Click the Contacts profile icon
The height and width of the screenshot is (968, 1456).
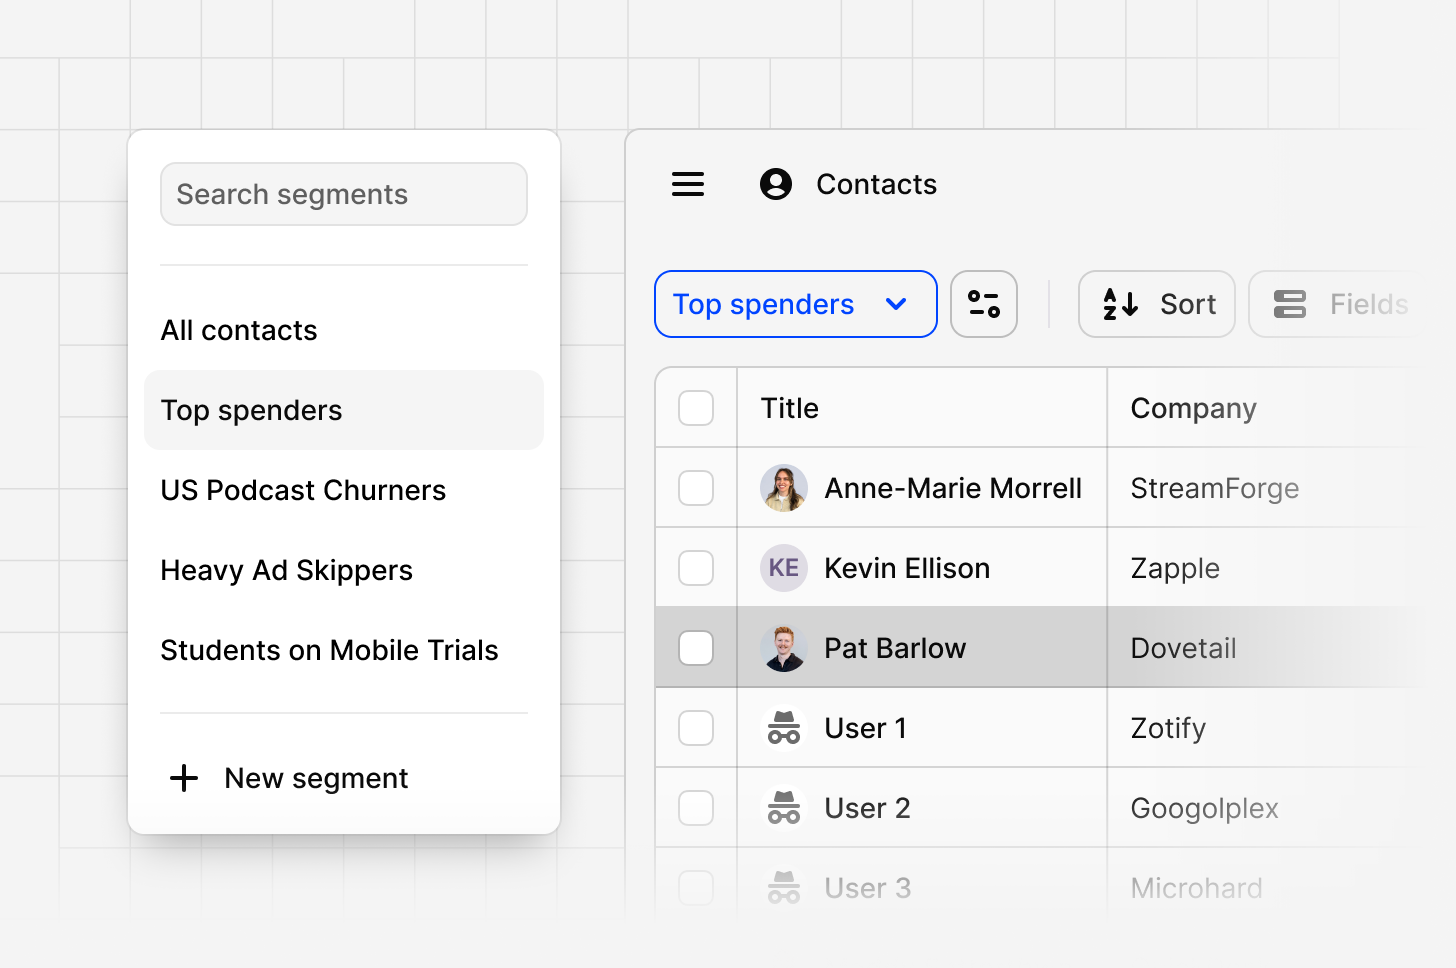(776, 184)
